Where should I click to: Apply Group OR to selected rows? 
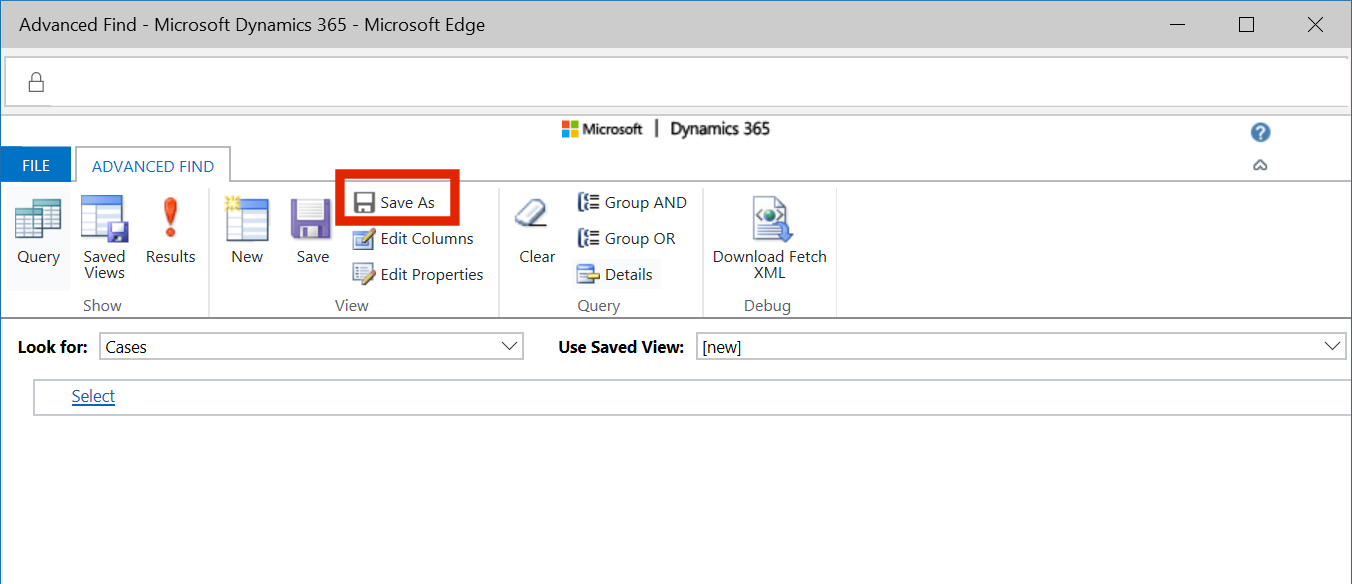[x=626, y=238]
